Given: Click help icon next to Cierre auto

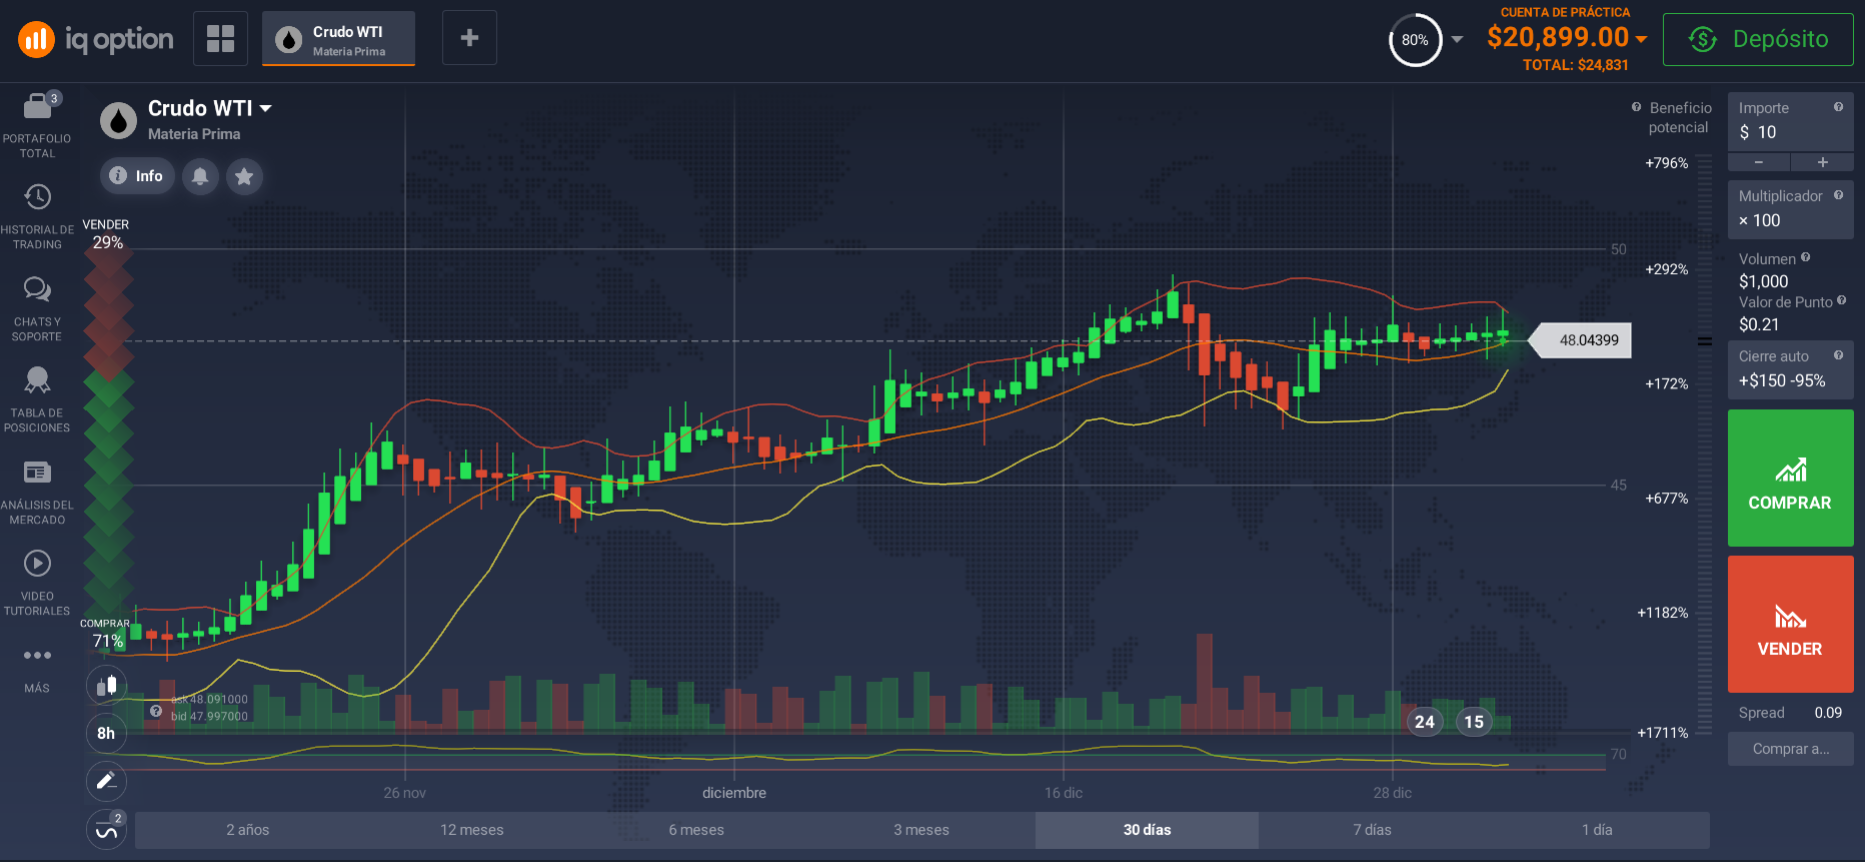Looking at the screenshot, I should [1838, 355].
